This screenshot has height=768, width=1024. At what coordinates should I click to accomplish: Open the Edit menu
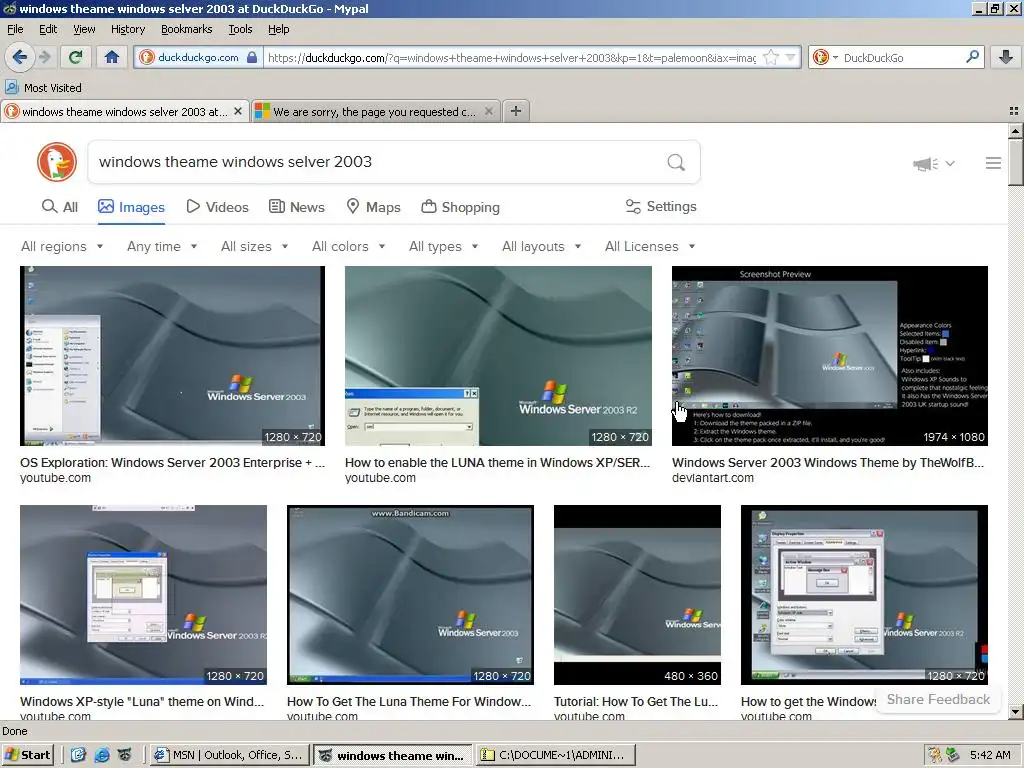click(48, 29)
